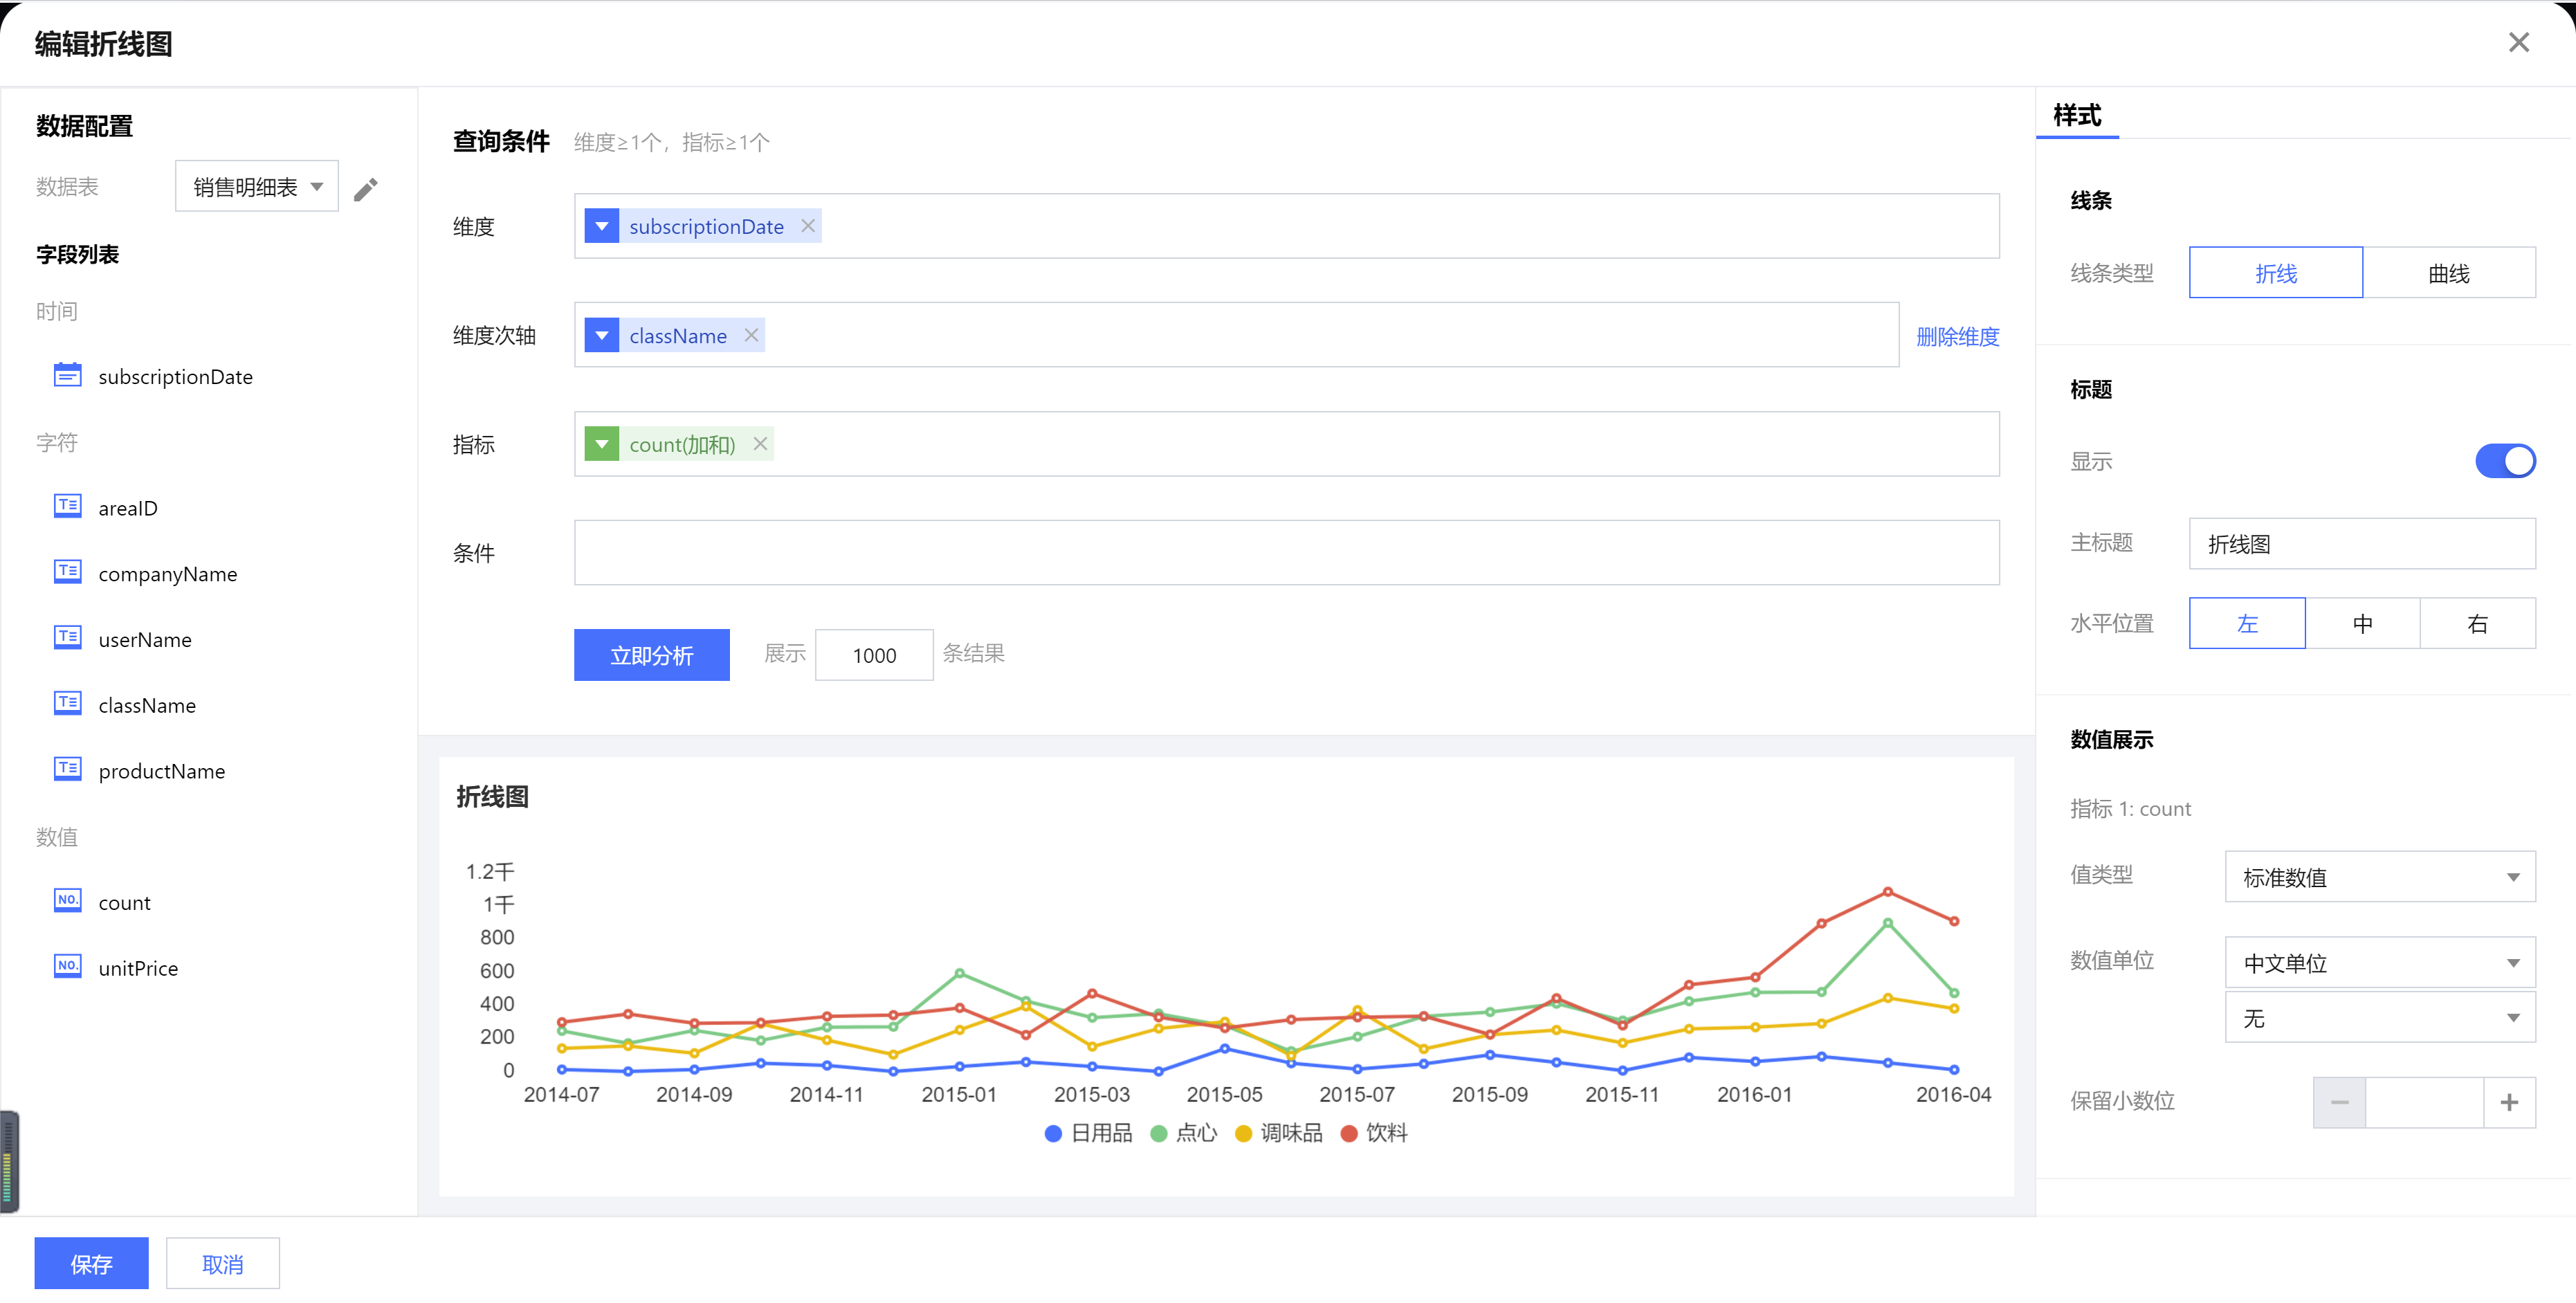Remove className tag from secondary dimension
The height and width of the screenshot is (1303, 2576).
tap(751, 336)
